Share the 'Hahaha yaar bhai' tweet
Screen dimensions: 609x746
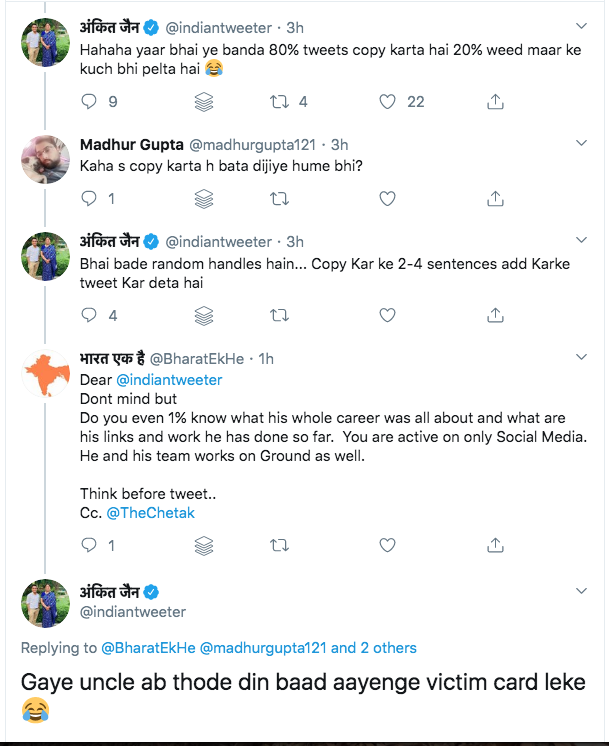point(495,101)
